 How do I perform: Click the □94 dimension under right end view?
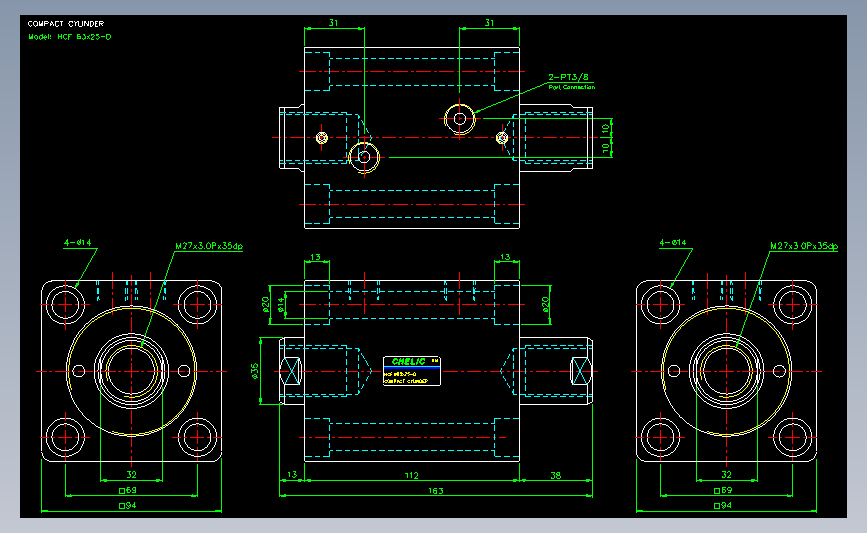723,505
